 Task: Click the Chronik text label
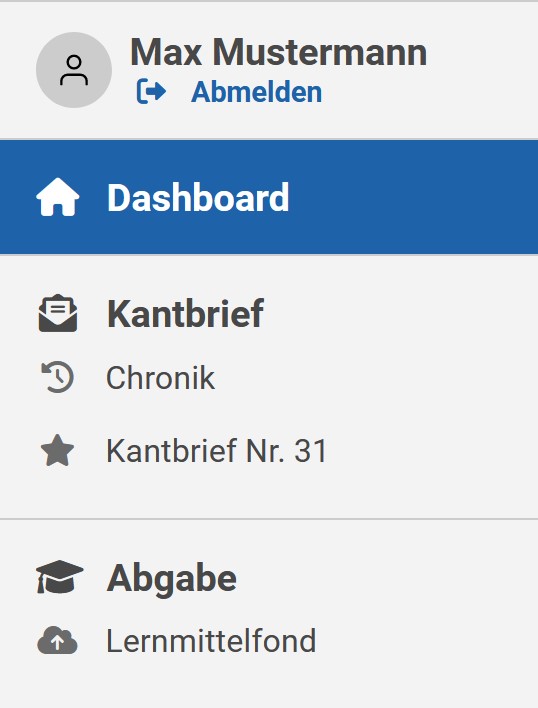pyautogui.click(x=160, y=377)
